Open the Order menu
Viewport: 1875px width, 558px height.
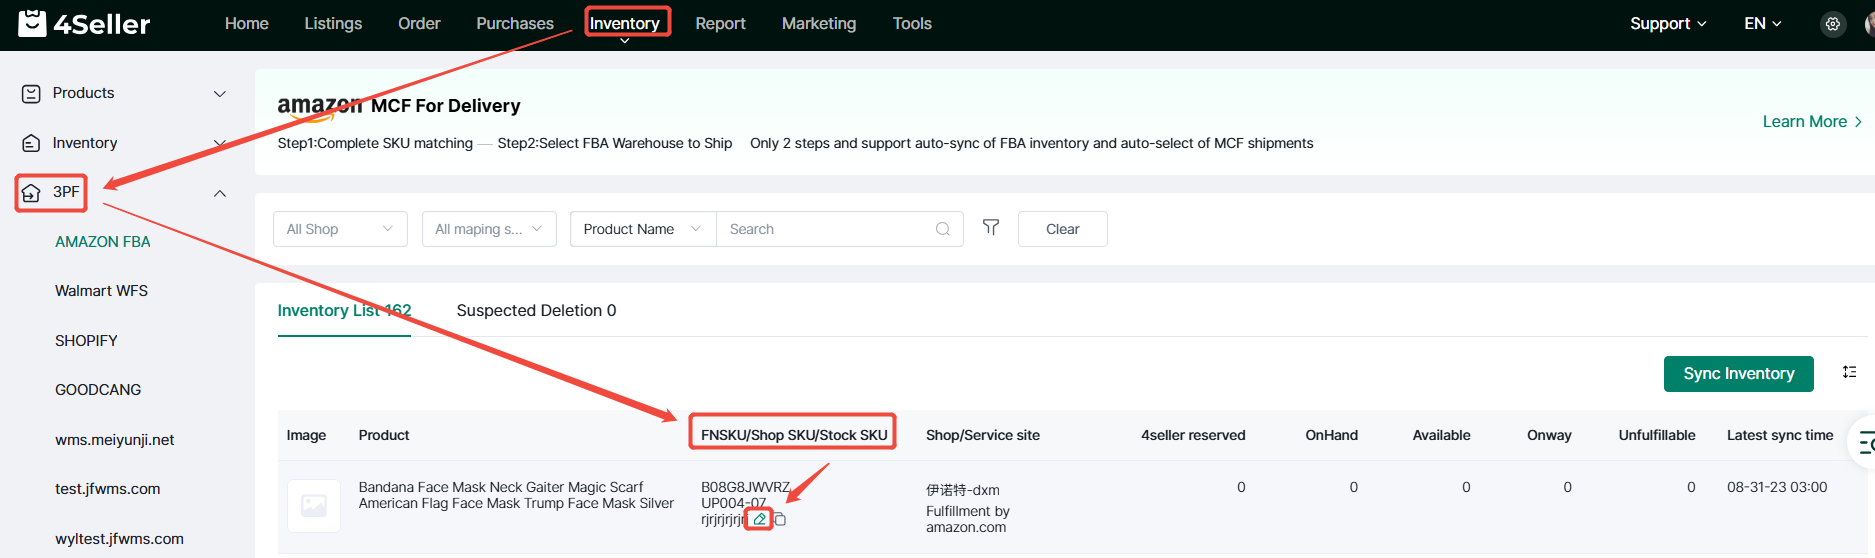click(x=419, y=23)
